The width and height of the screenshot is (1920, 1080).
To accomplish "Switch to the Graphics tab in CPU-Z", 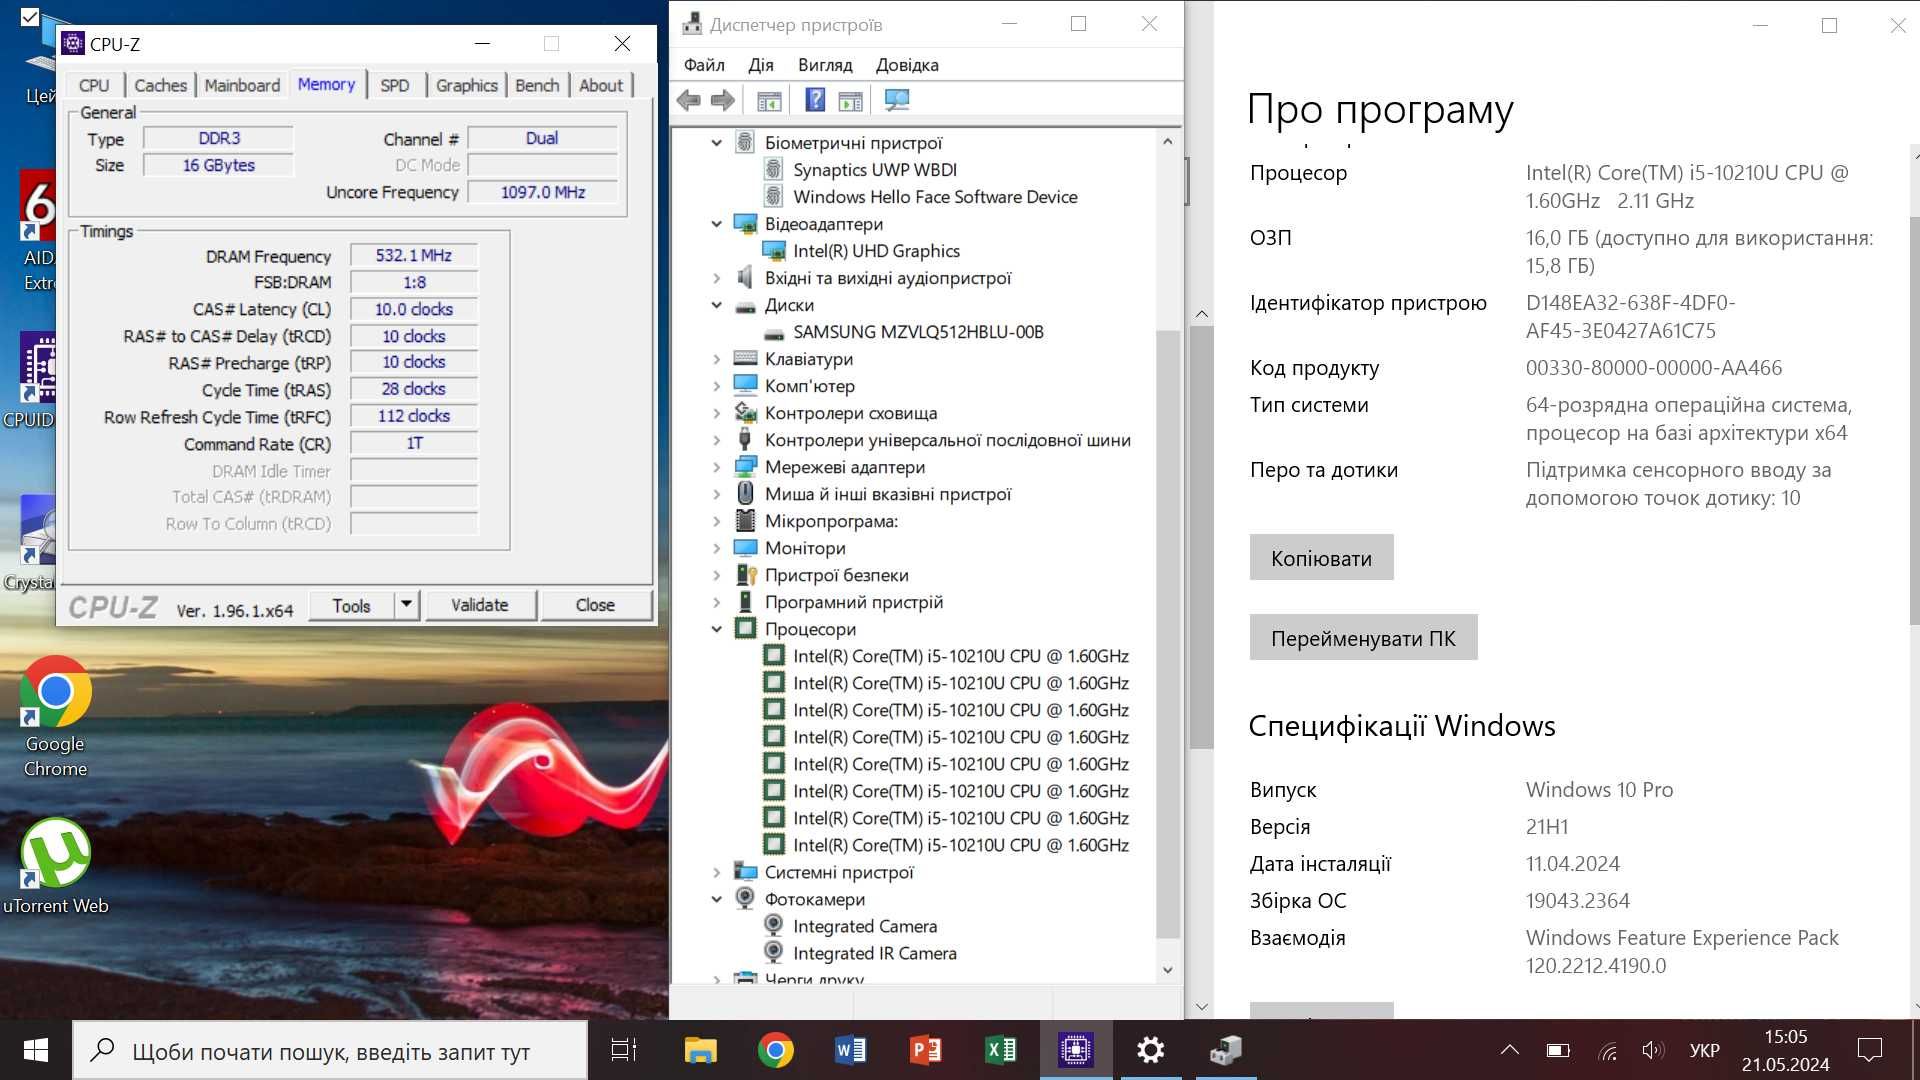I will (466, 86).
